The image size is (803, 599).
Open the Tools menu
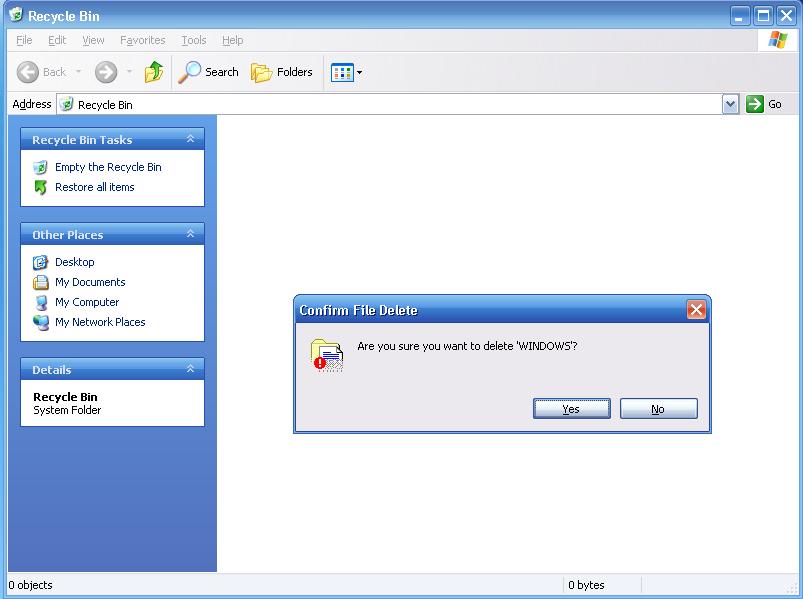coord(194,40)
